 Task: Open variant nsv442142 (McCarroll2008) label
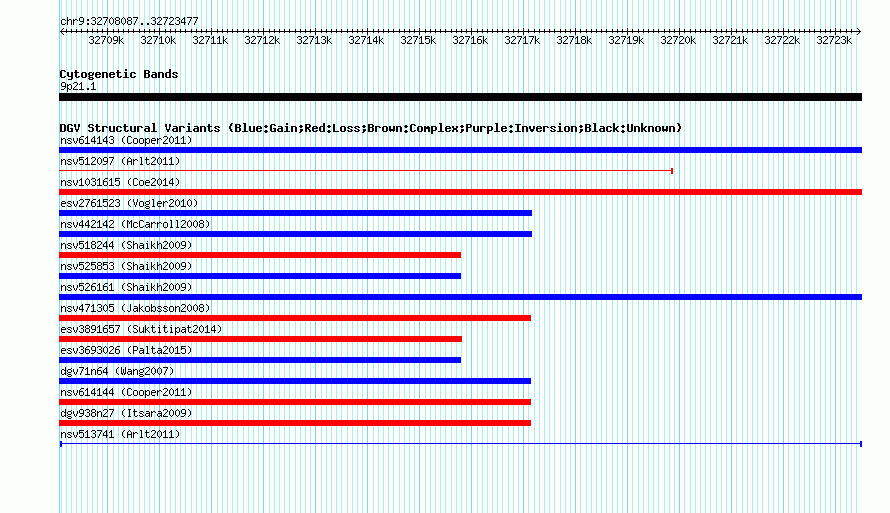tap(135, 224)
